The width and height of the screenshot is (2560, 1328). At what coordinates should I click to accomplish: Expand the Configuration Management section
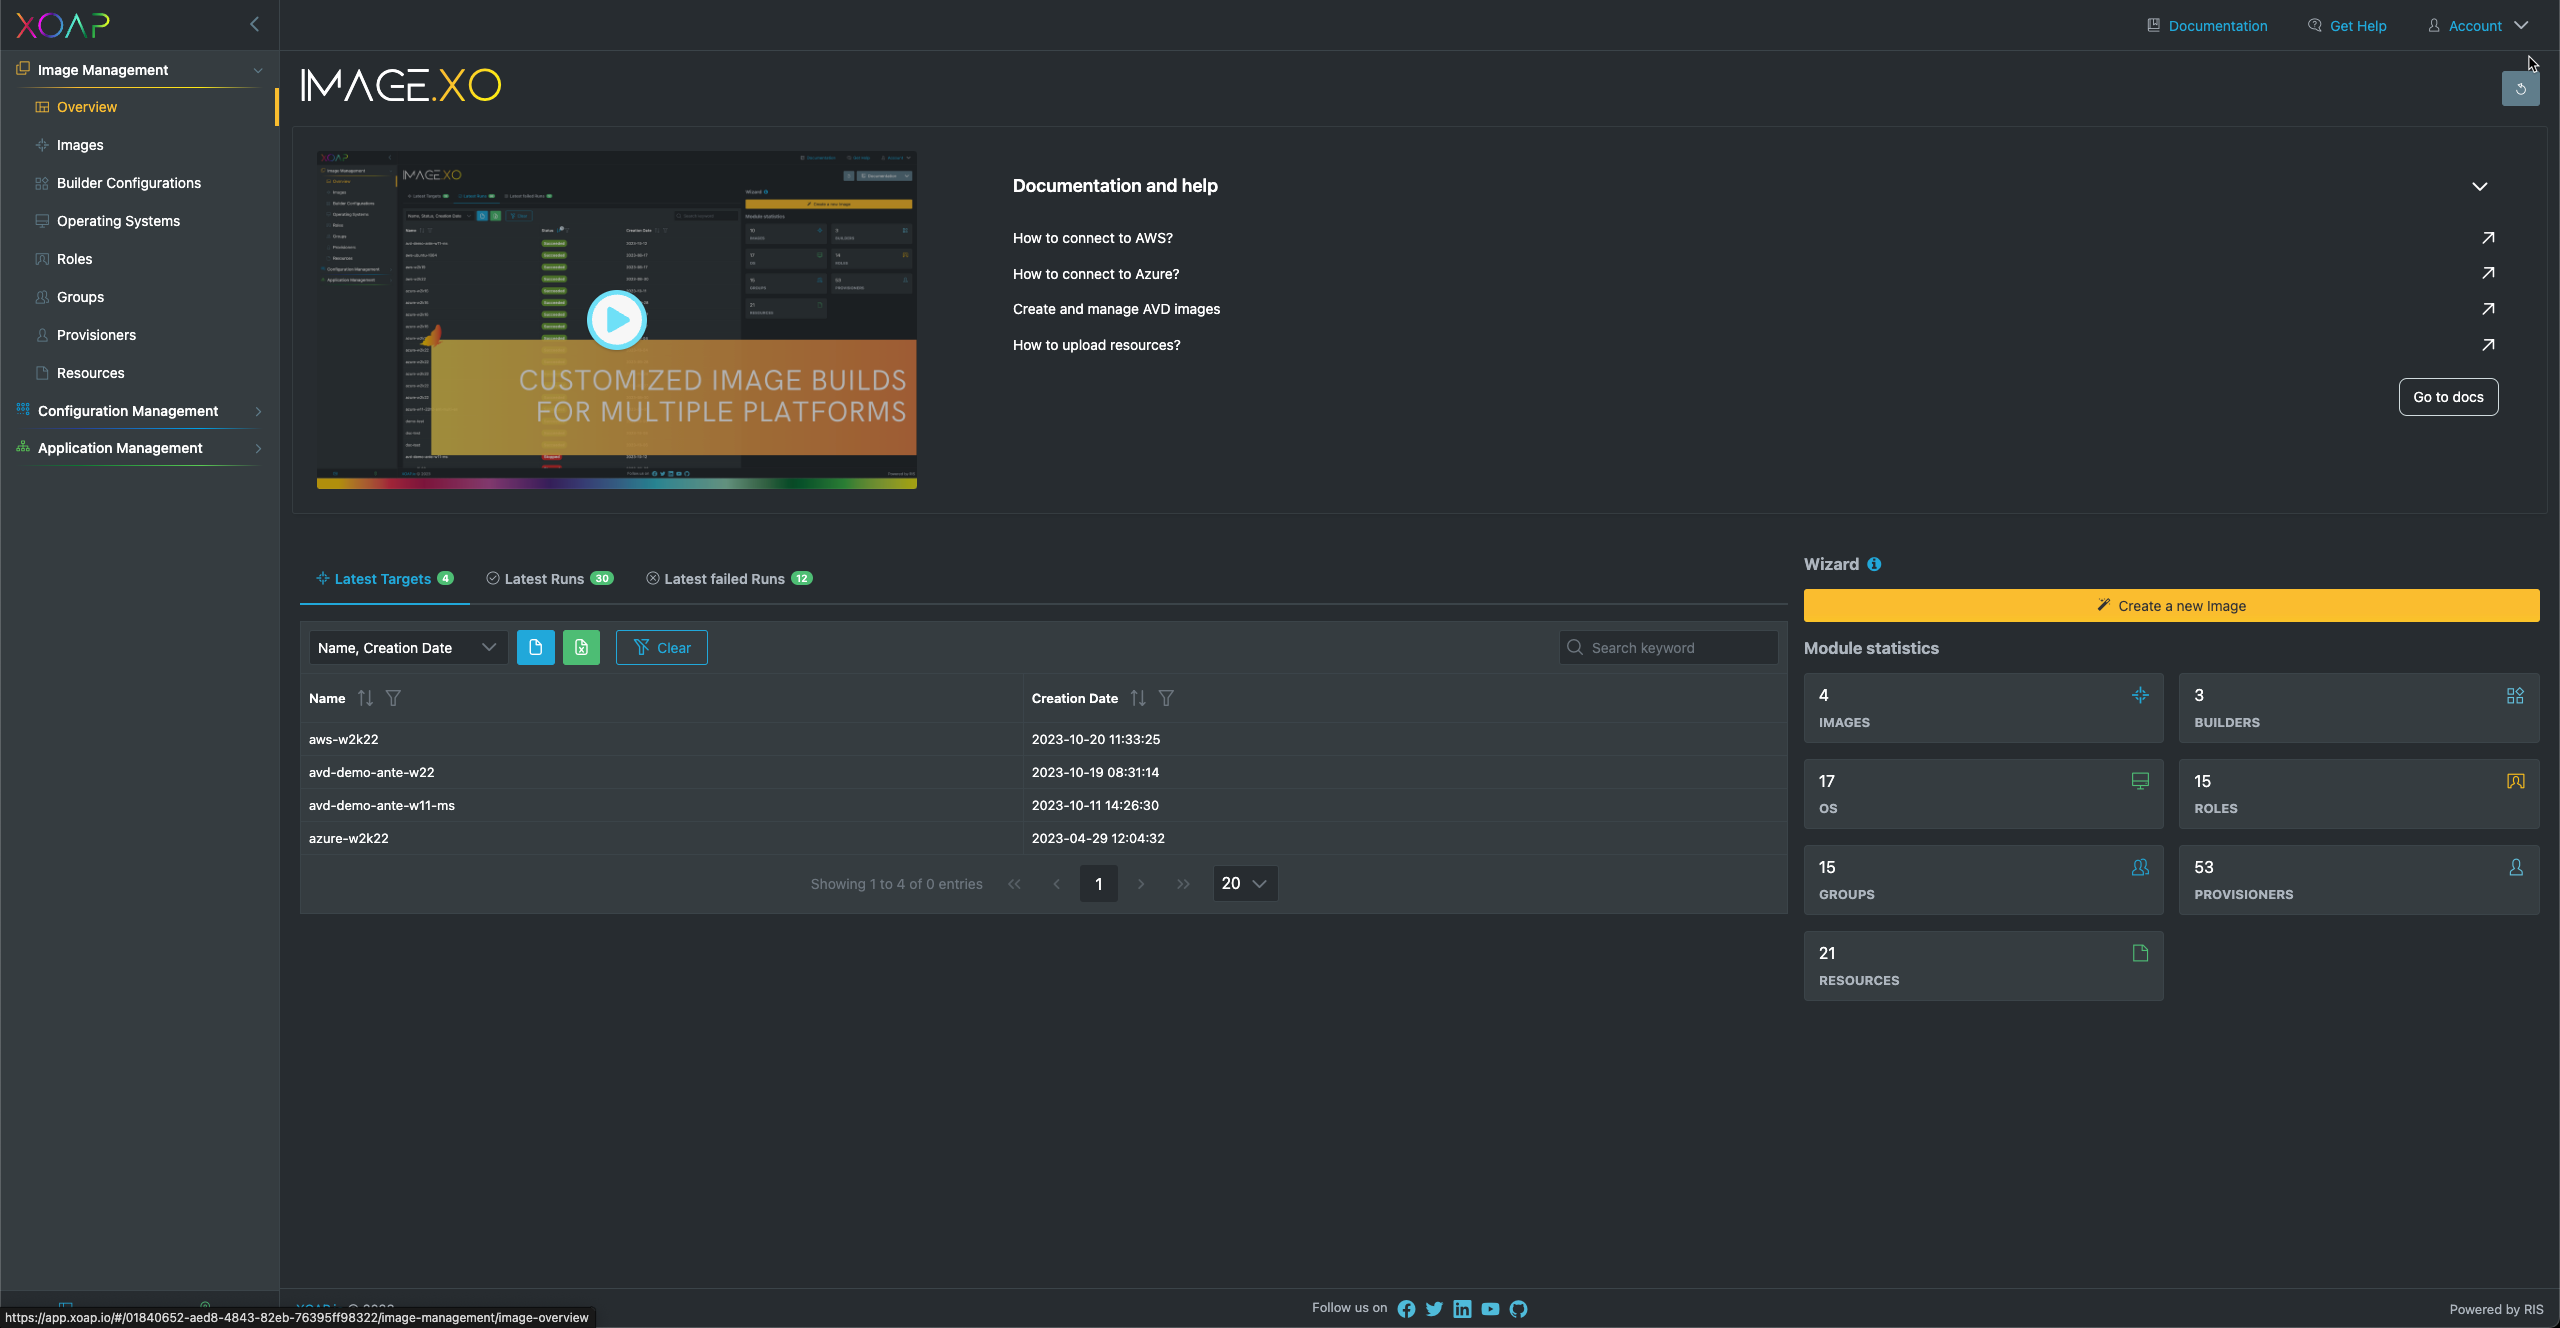pos(258,411)
